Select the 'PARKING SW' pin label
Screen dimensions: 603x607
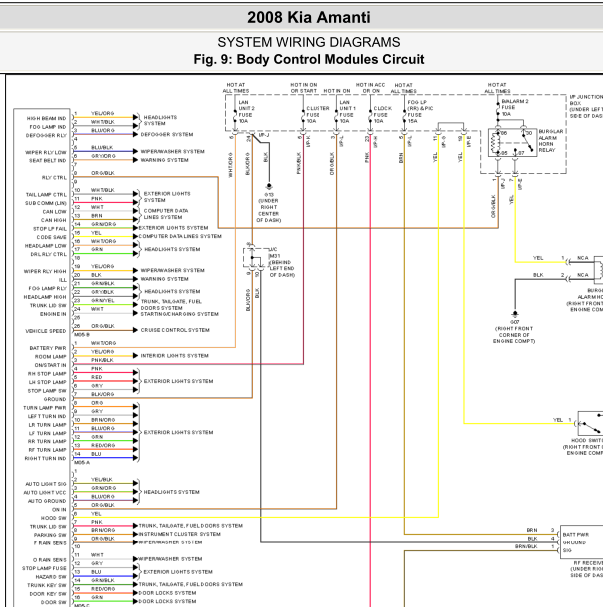[50, 535]
